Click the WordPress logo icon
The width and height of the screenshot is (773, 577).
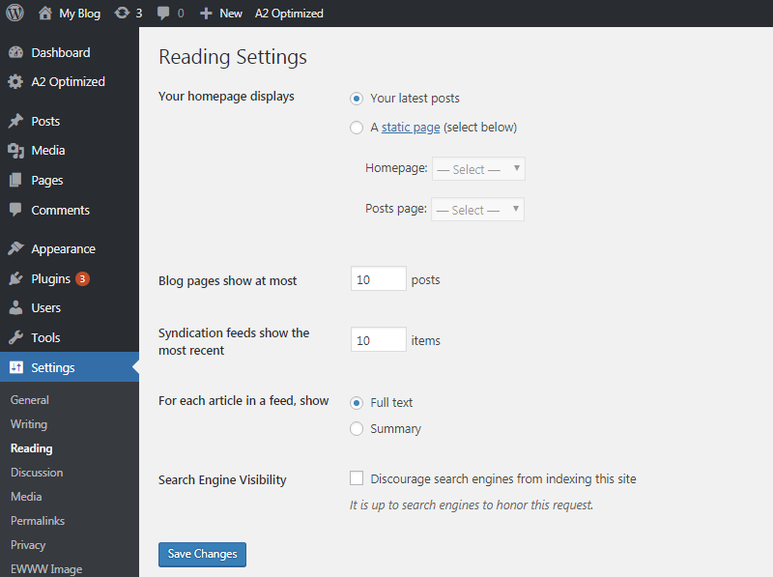coord(15,13)
